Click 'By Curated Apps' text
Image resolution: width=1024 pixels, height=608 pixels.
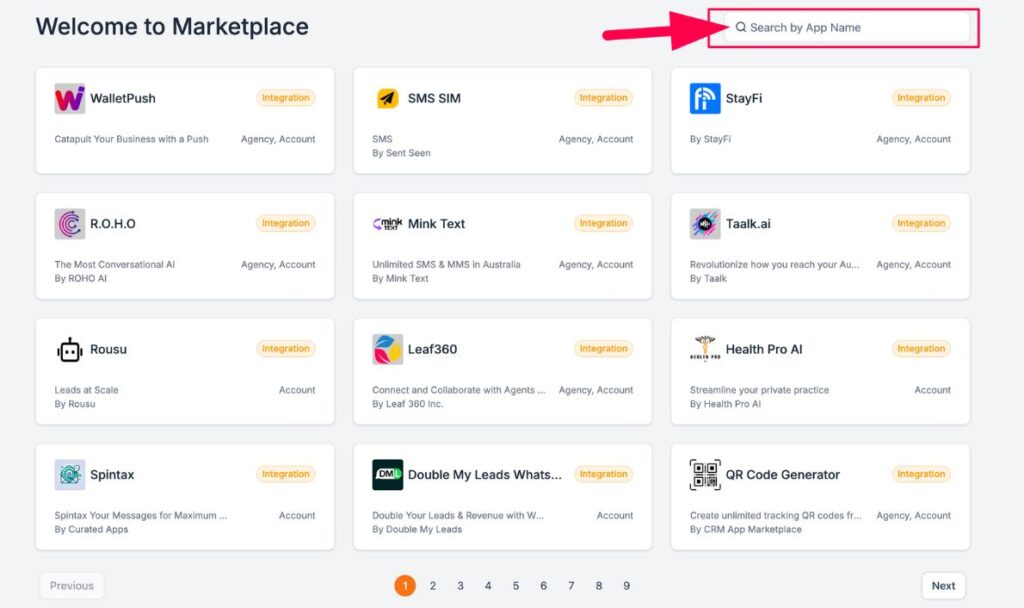[x=91, y=529]
